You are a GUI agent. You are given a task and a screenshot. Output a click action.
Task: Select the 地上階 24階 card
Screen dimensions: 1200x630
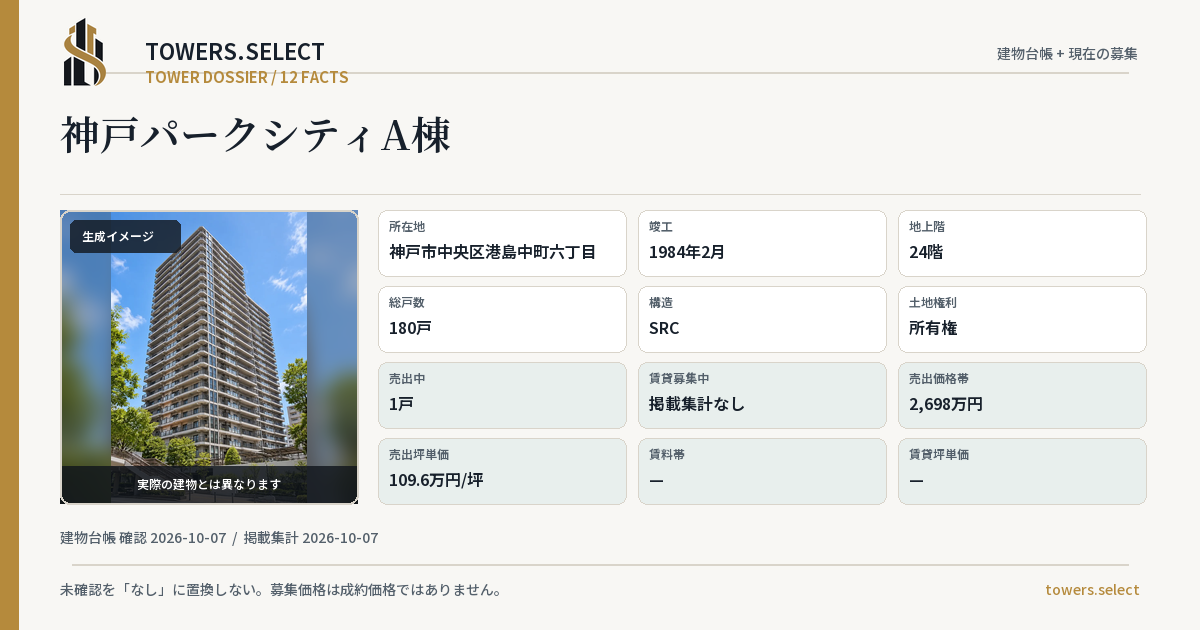pyautogui.click(x=1022, y=243)
